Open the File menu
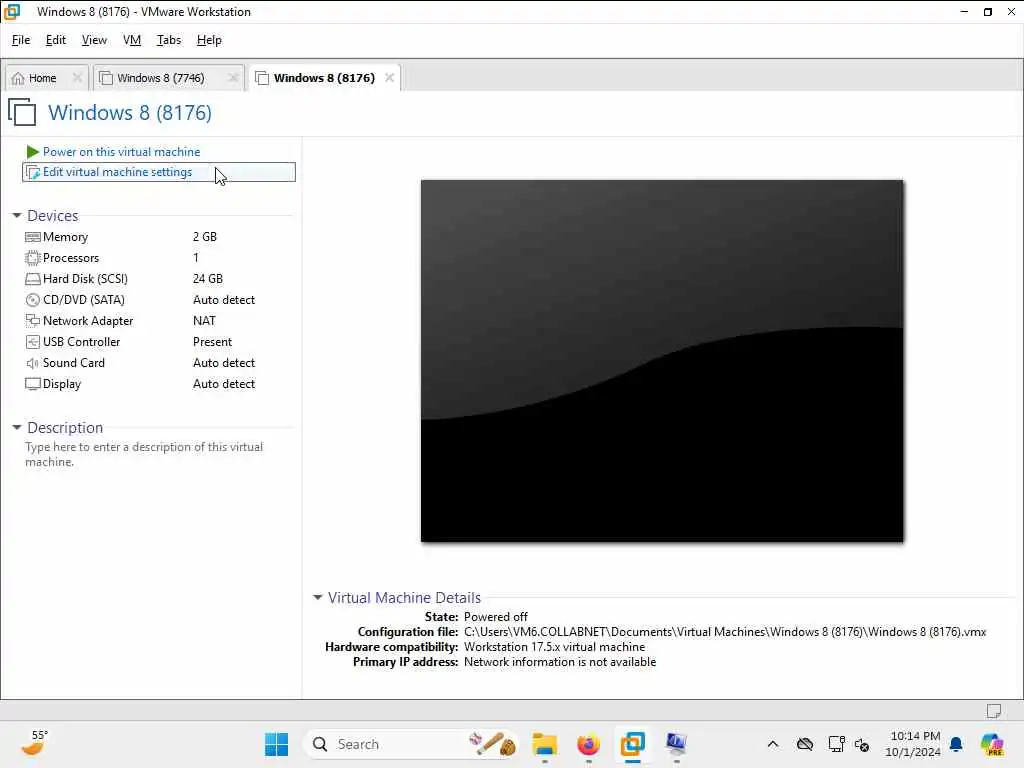The height and width of the screenshot is (768, 1024). click(x=21, y=40)
